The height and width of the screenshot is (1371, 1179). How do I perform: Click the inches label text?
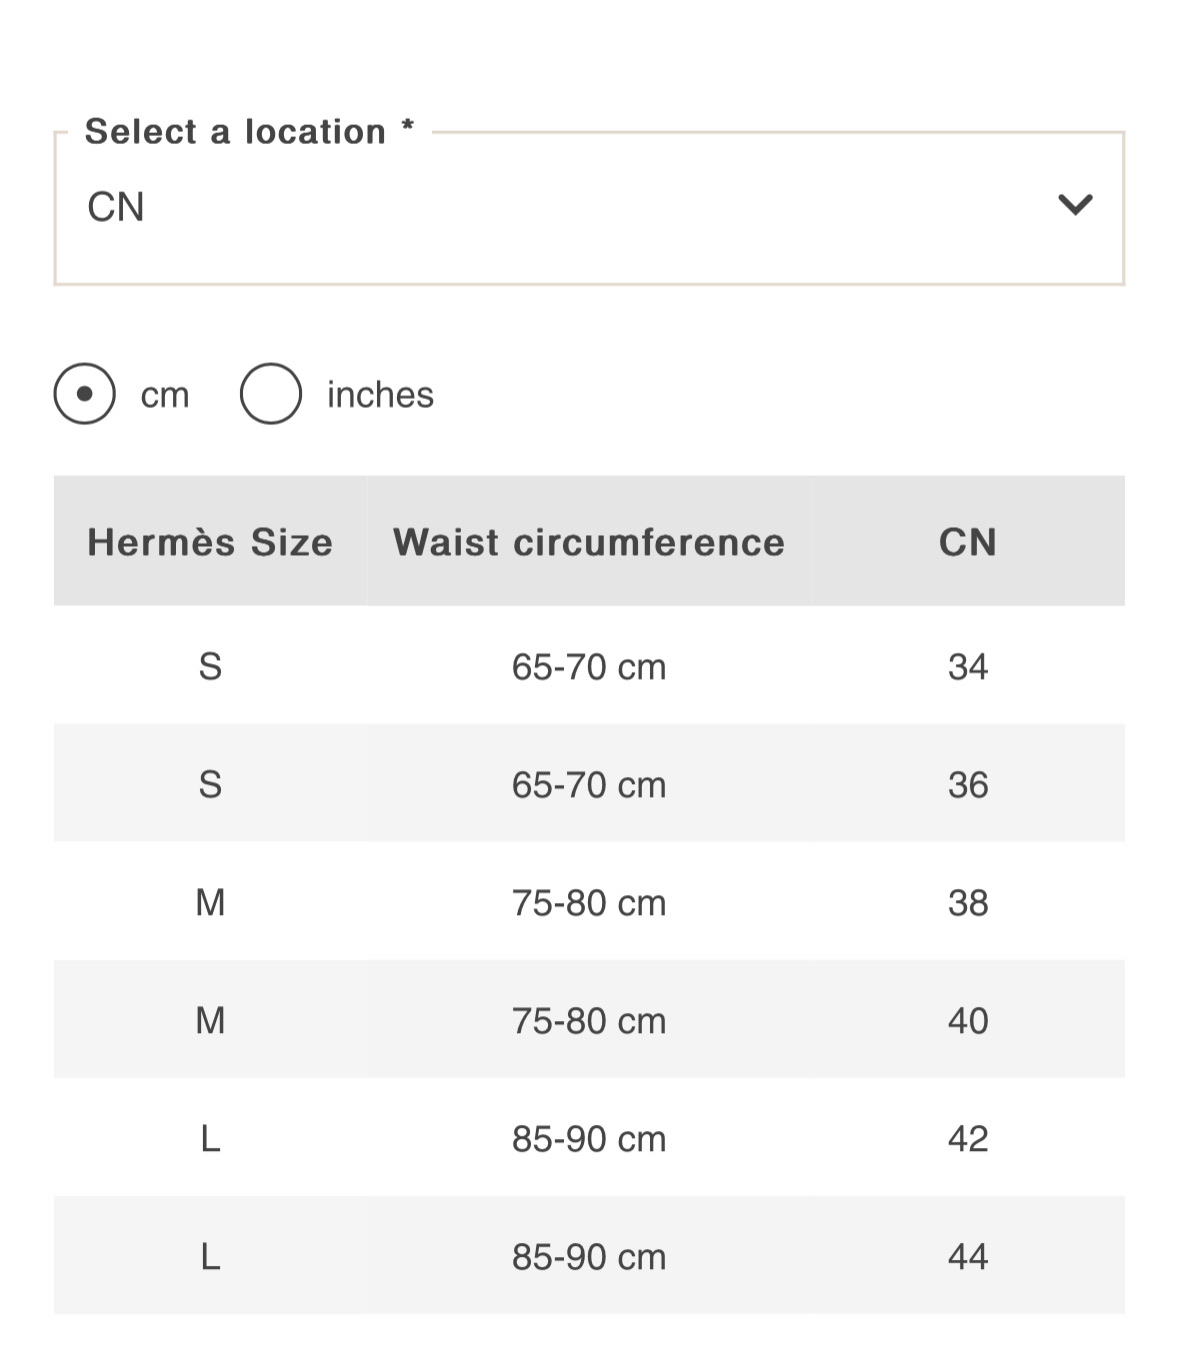[x=380, y=395]
